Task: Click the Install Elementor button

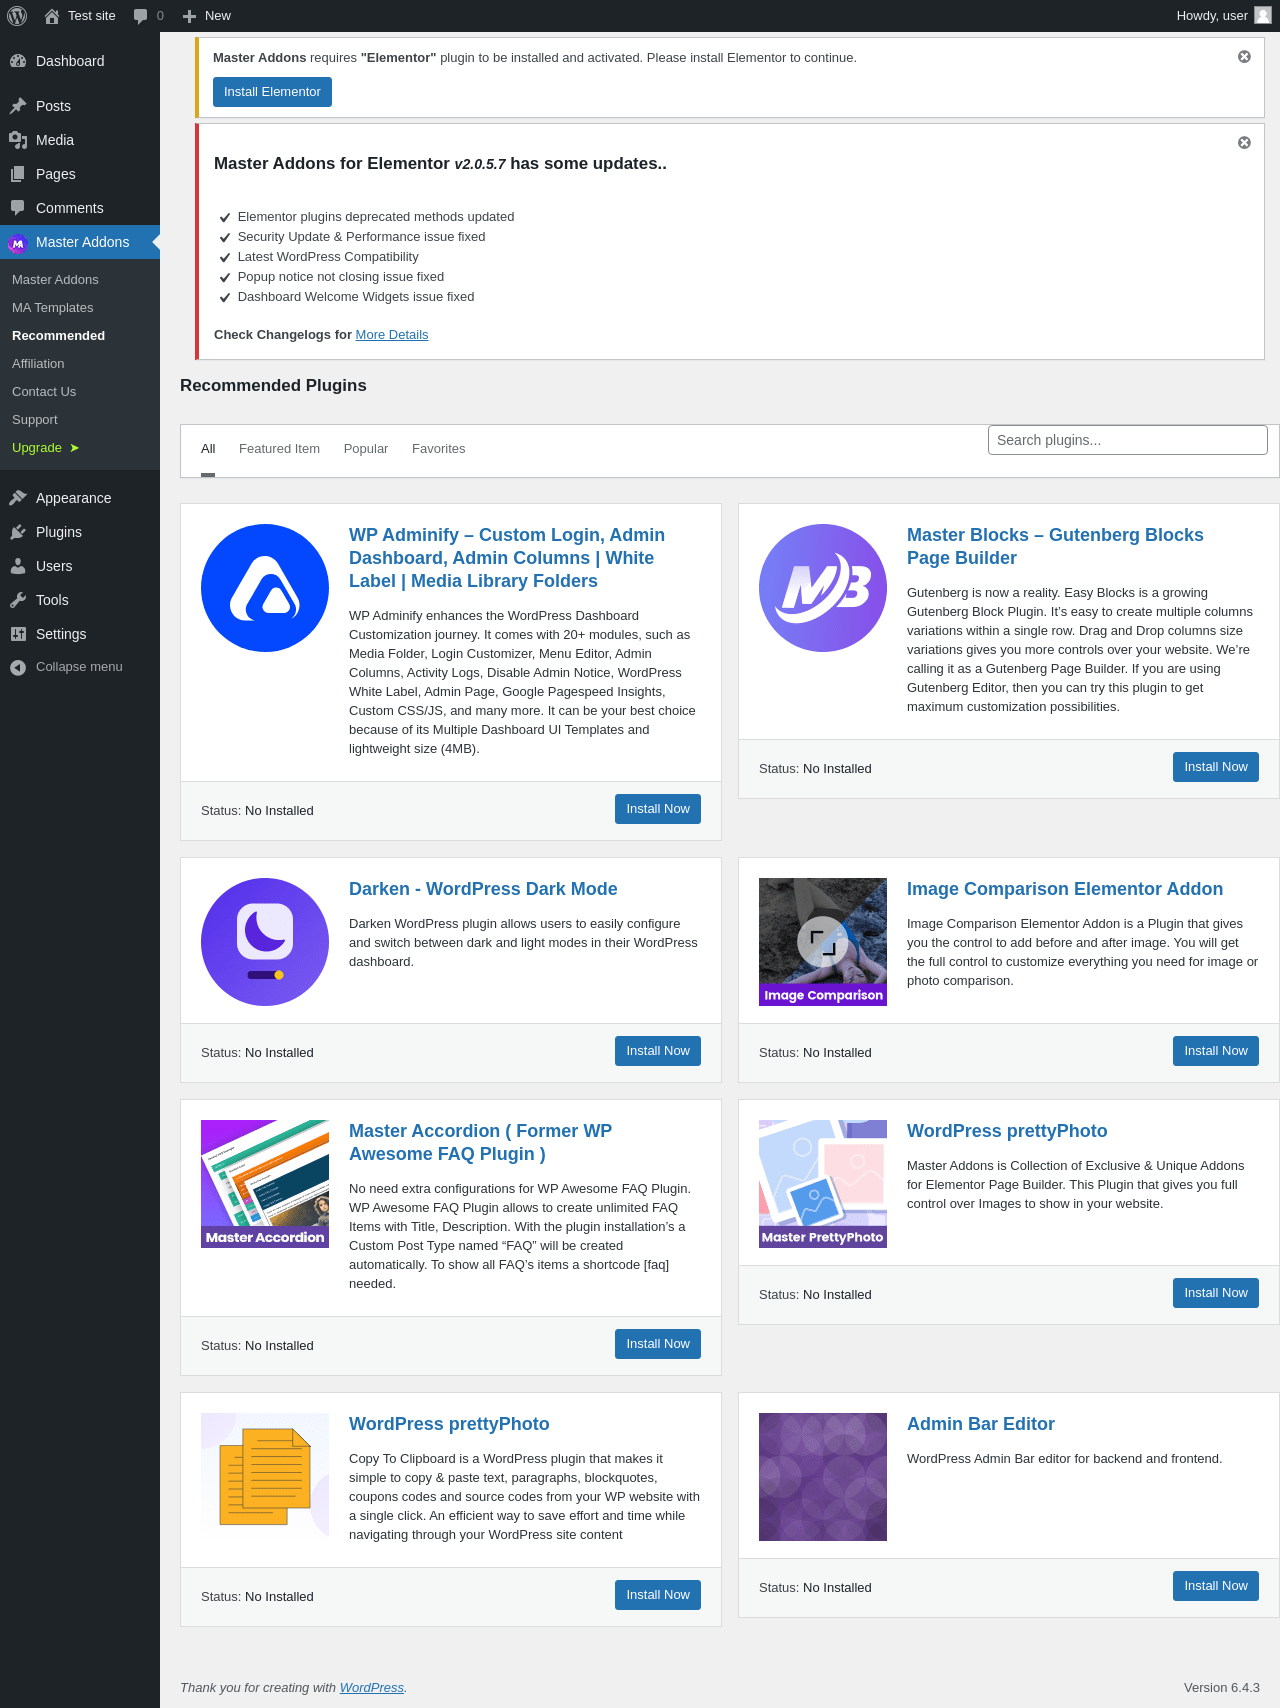Action: click(x=272, y=92)
